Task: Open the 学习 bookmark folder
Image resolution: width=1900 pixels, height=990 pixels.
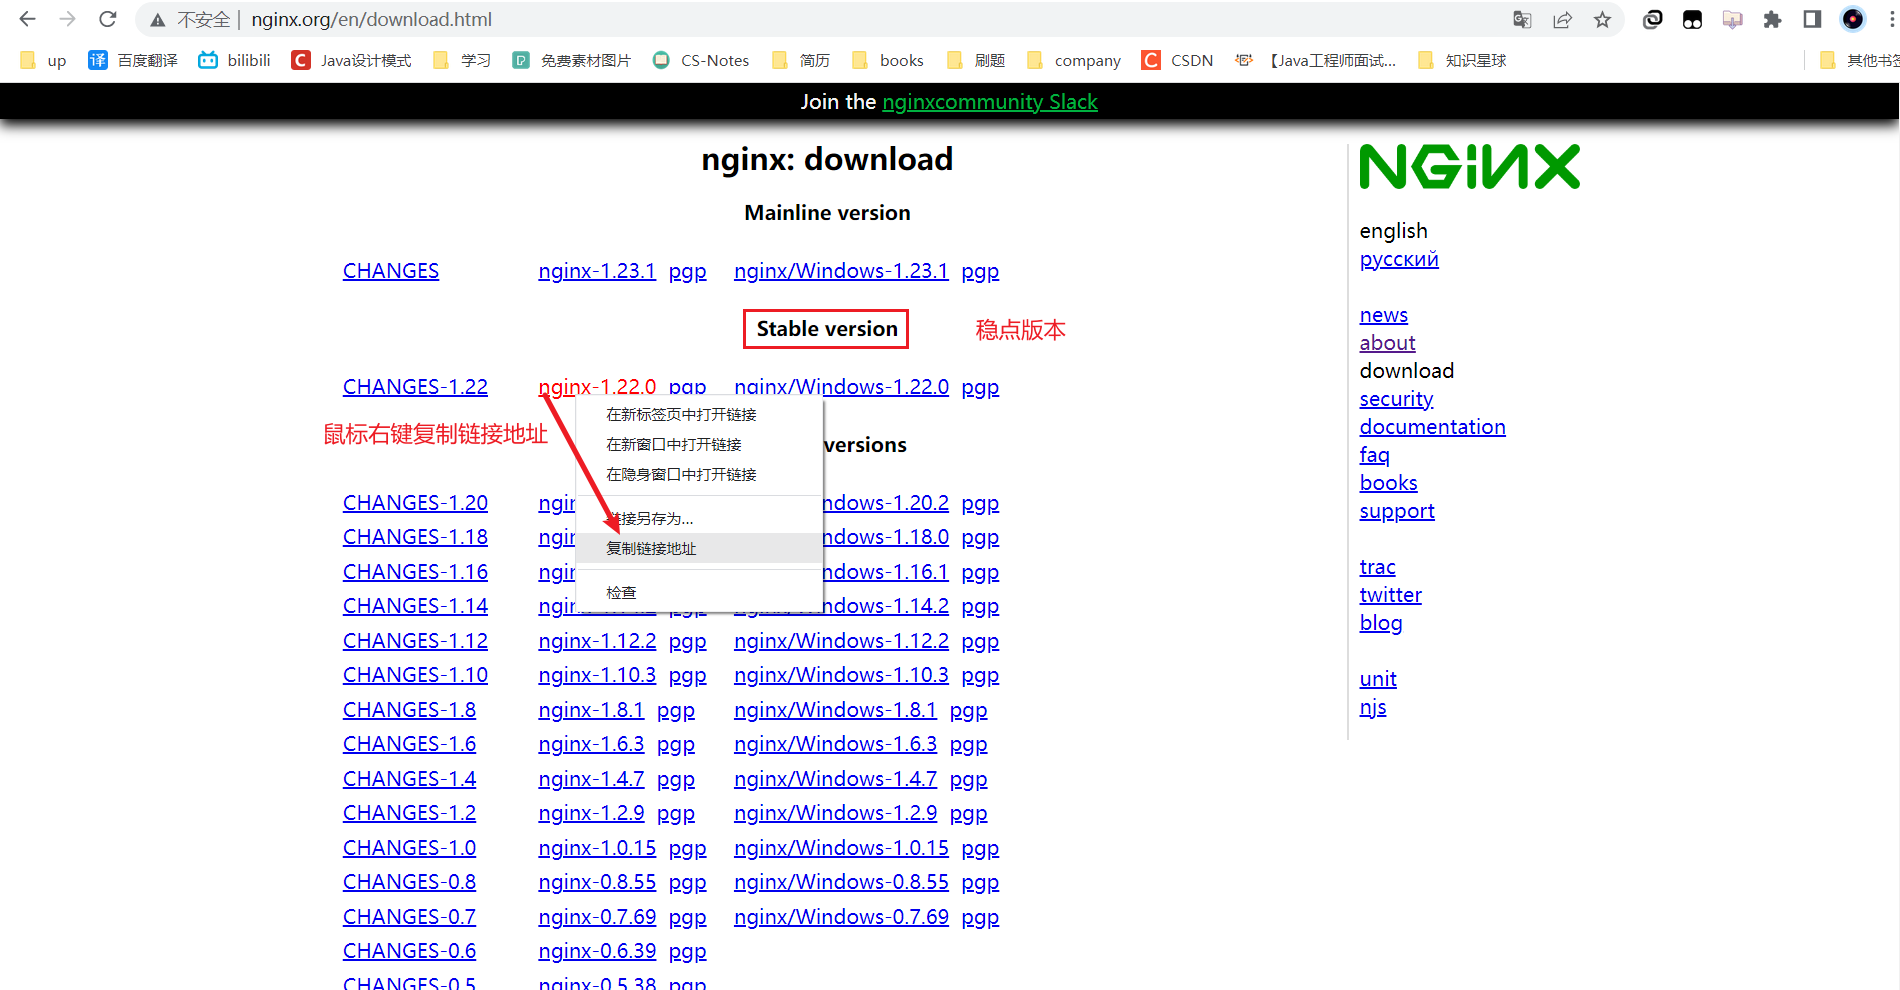Action: coord(461,61)
